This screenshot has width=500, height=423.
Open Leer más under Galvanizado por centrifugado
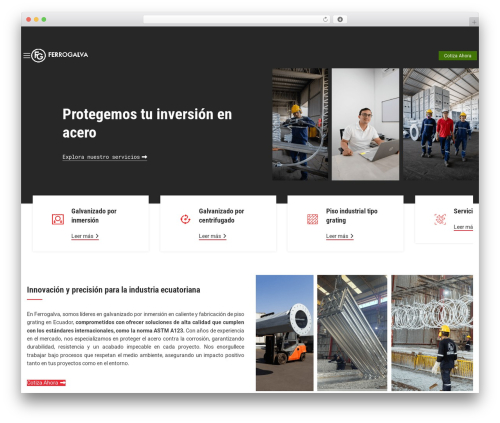coord(212,236)
